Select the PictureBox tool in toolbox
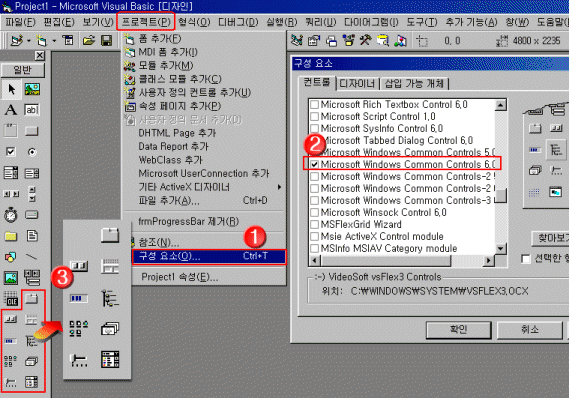Image resolution: width=569 pixels, height=398 pixels. [32, 89]
